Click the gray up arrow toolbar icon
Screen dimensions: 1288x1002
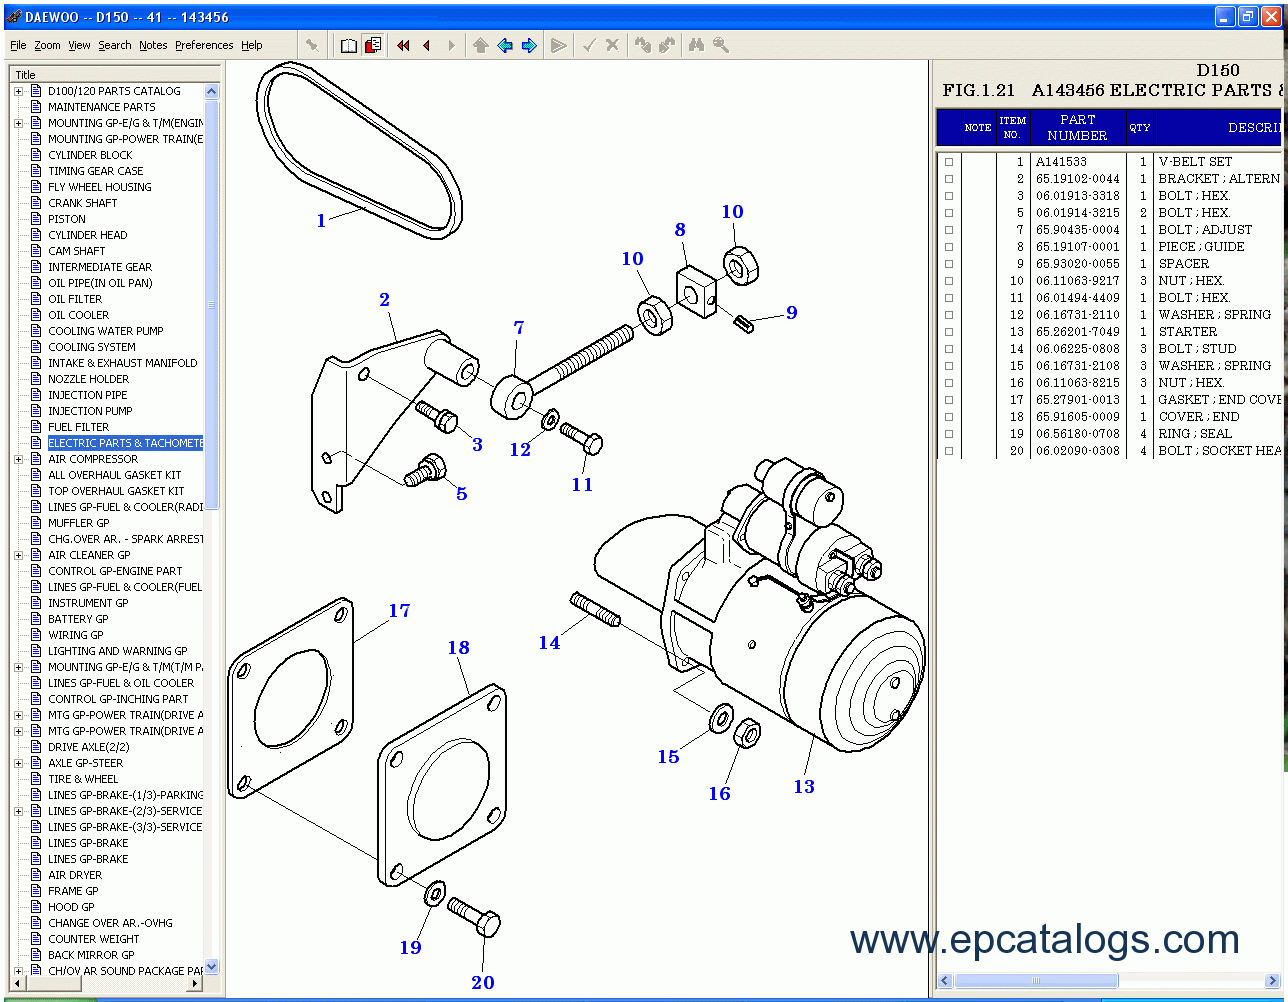point(481,45)
